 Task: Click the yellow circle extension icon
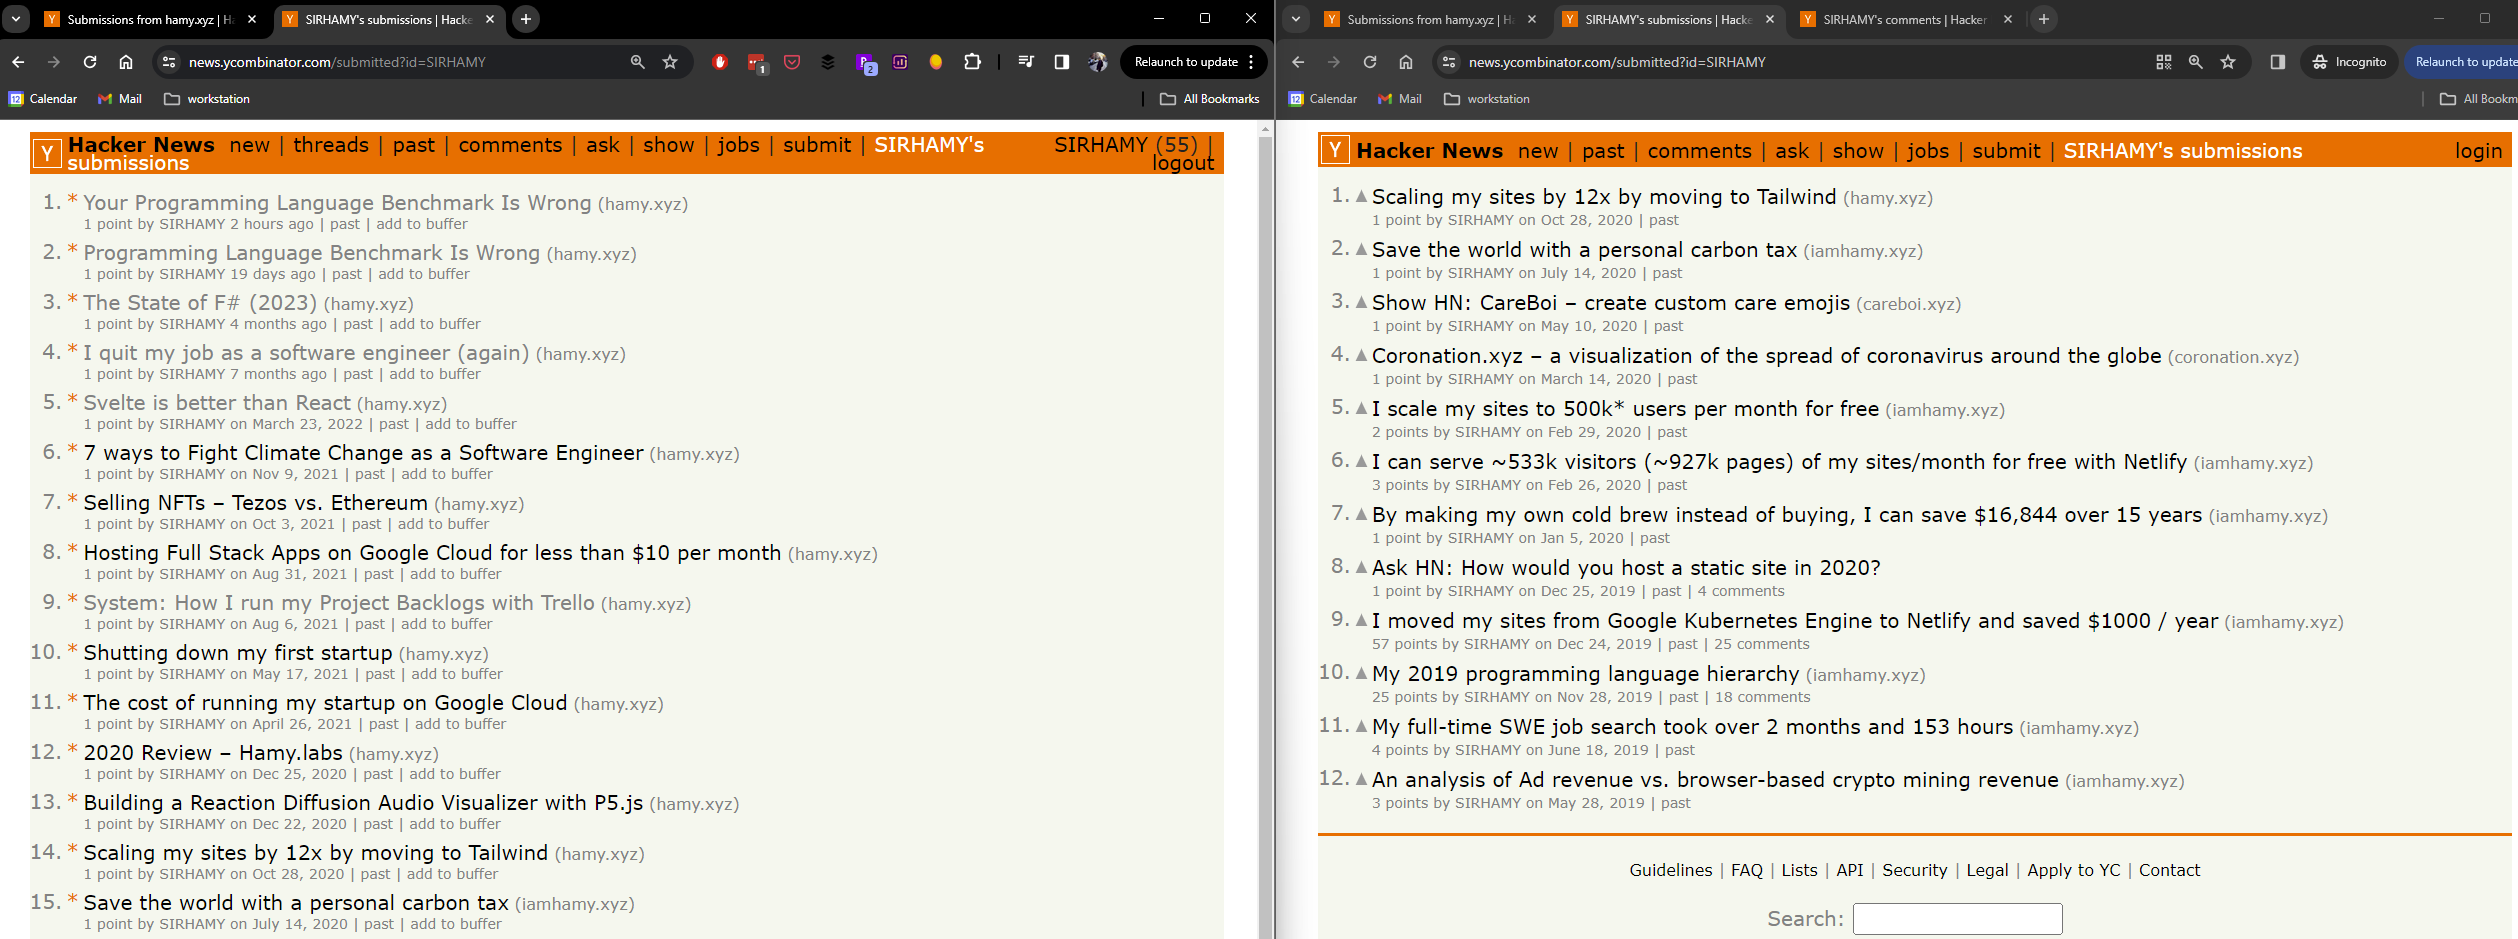[x=936, y=62]
